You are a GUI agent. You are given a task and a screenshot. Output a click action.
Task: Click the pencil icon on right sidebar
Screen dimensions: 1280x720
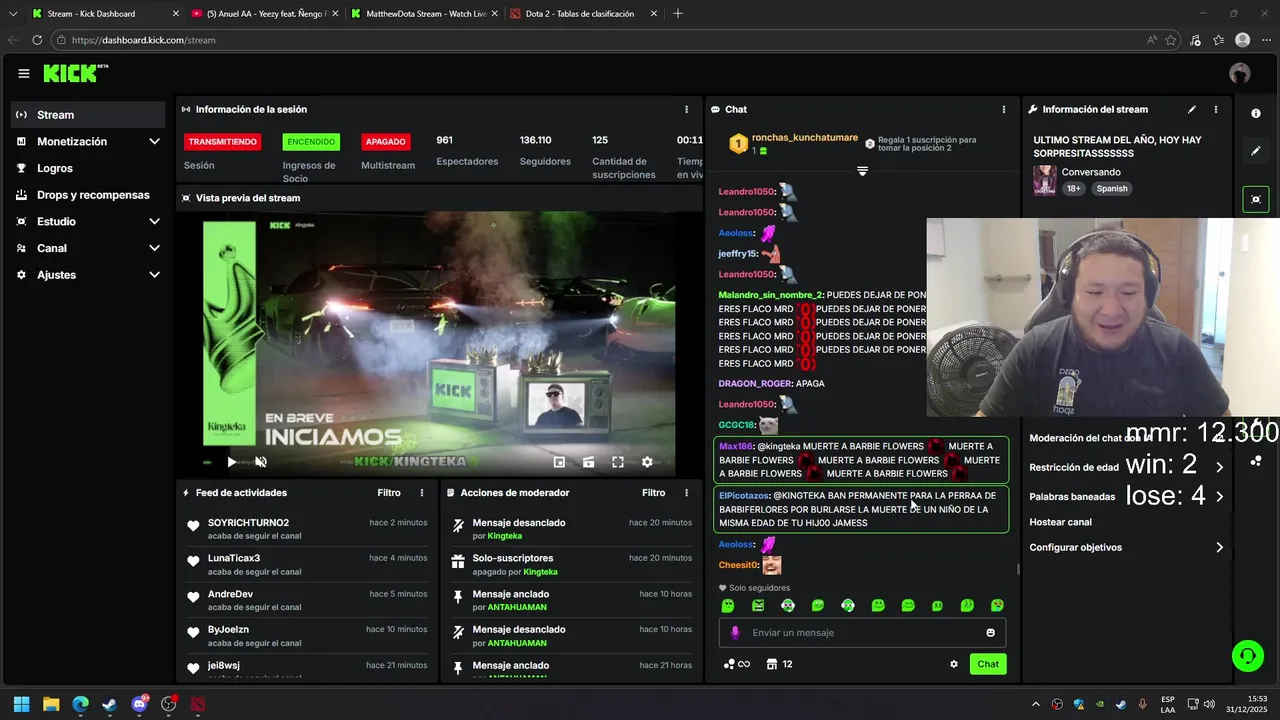click(x=1256, y=151)
